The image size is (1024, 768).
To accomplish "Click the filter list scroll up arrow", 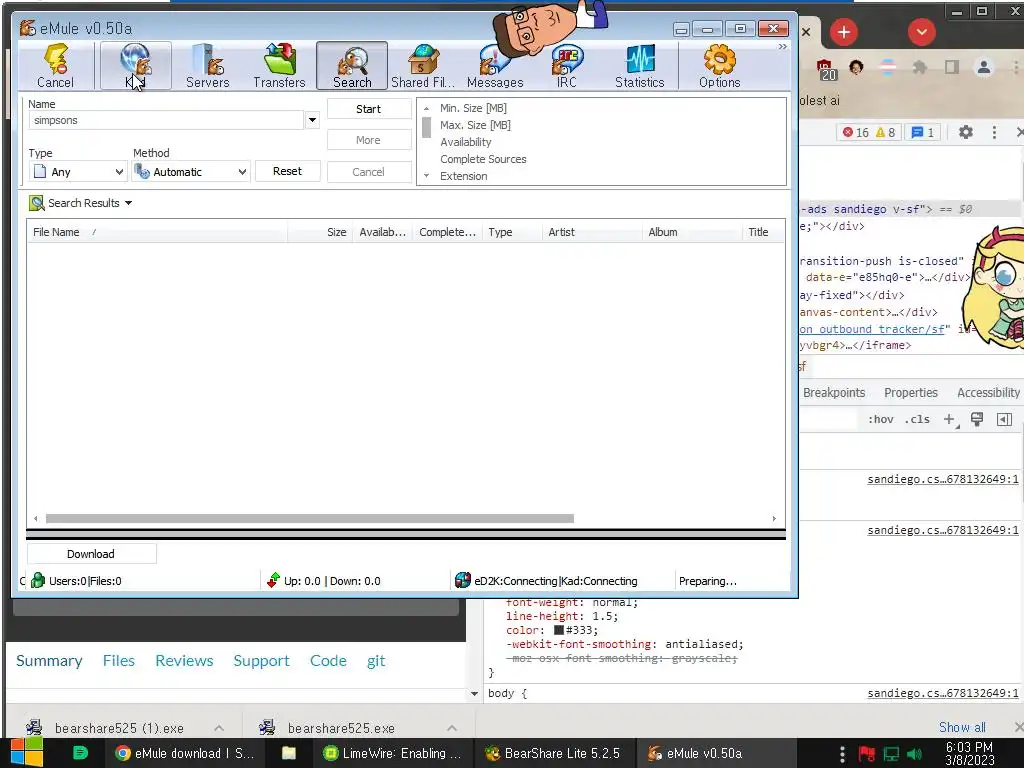I will pos(426,108).
